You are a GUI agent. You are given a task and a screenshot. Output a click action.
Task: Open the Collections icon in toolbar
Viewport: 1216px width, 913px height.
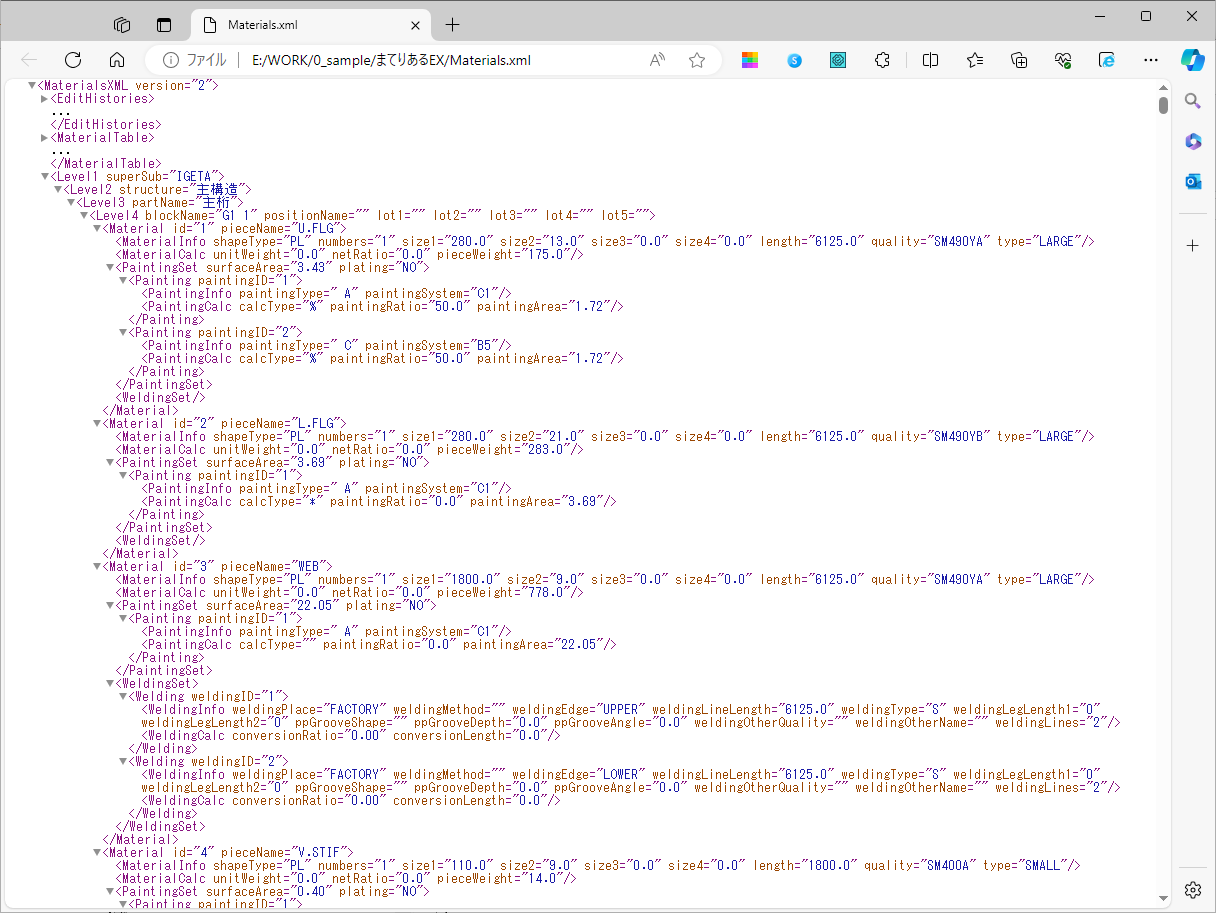[x=1019, y=60]
